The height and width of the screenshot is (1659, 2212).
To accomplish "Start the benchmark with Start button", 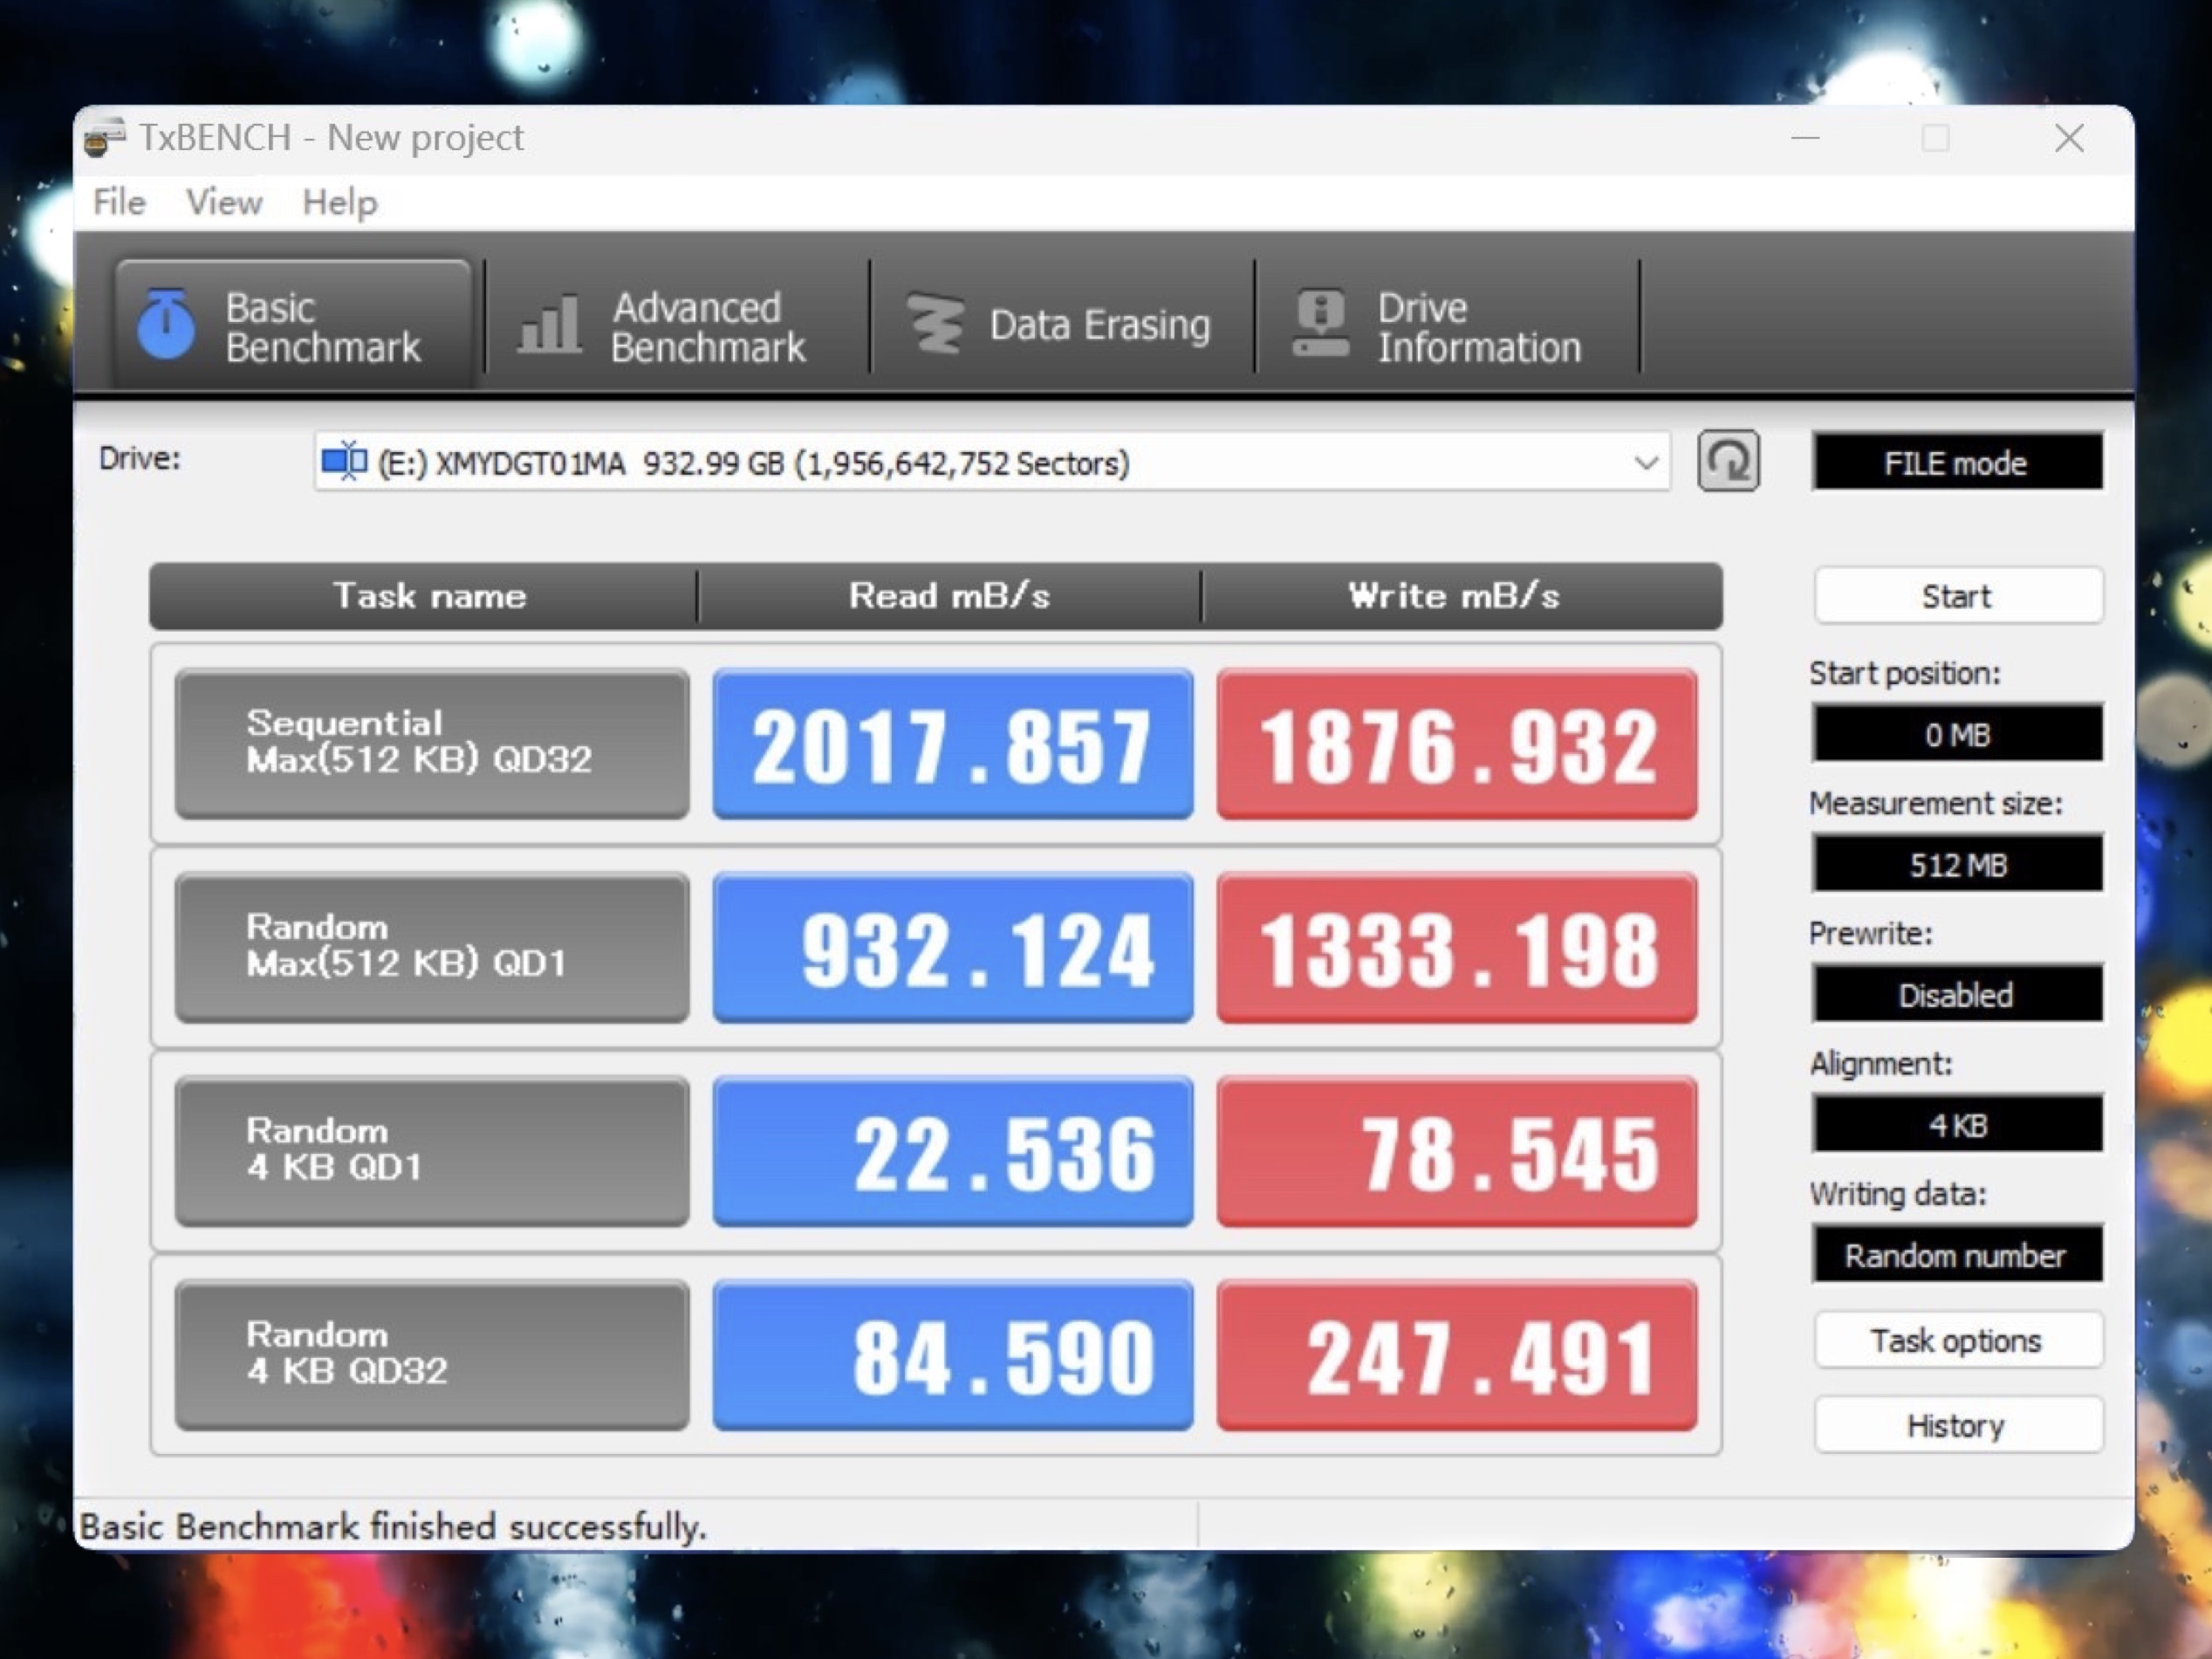I will [1956, 597].
